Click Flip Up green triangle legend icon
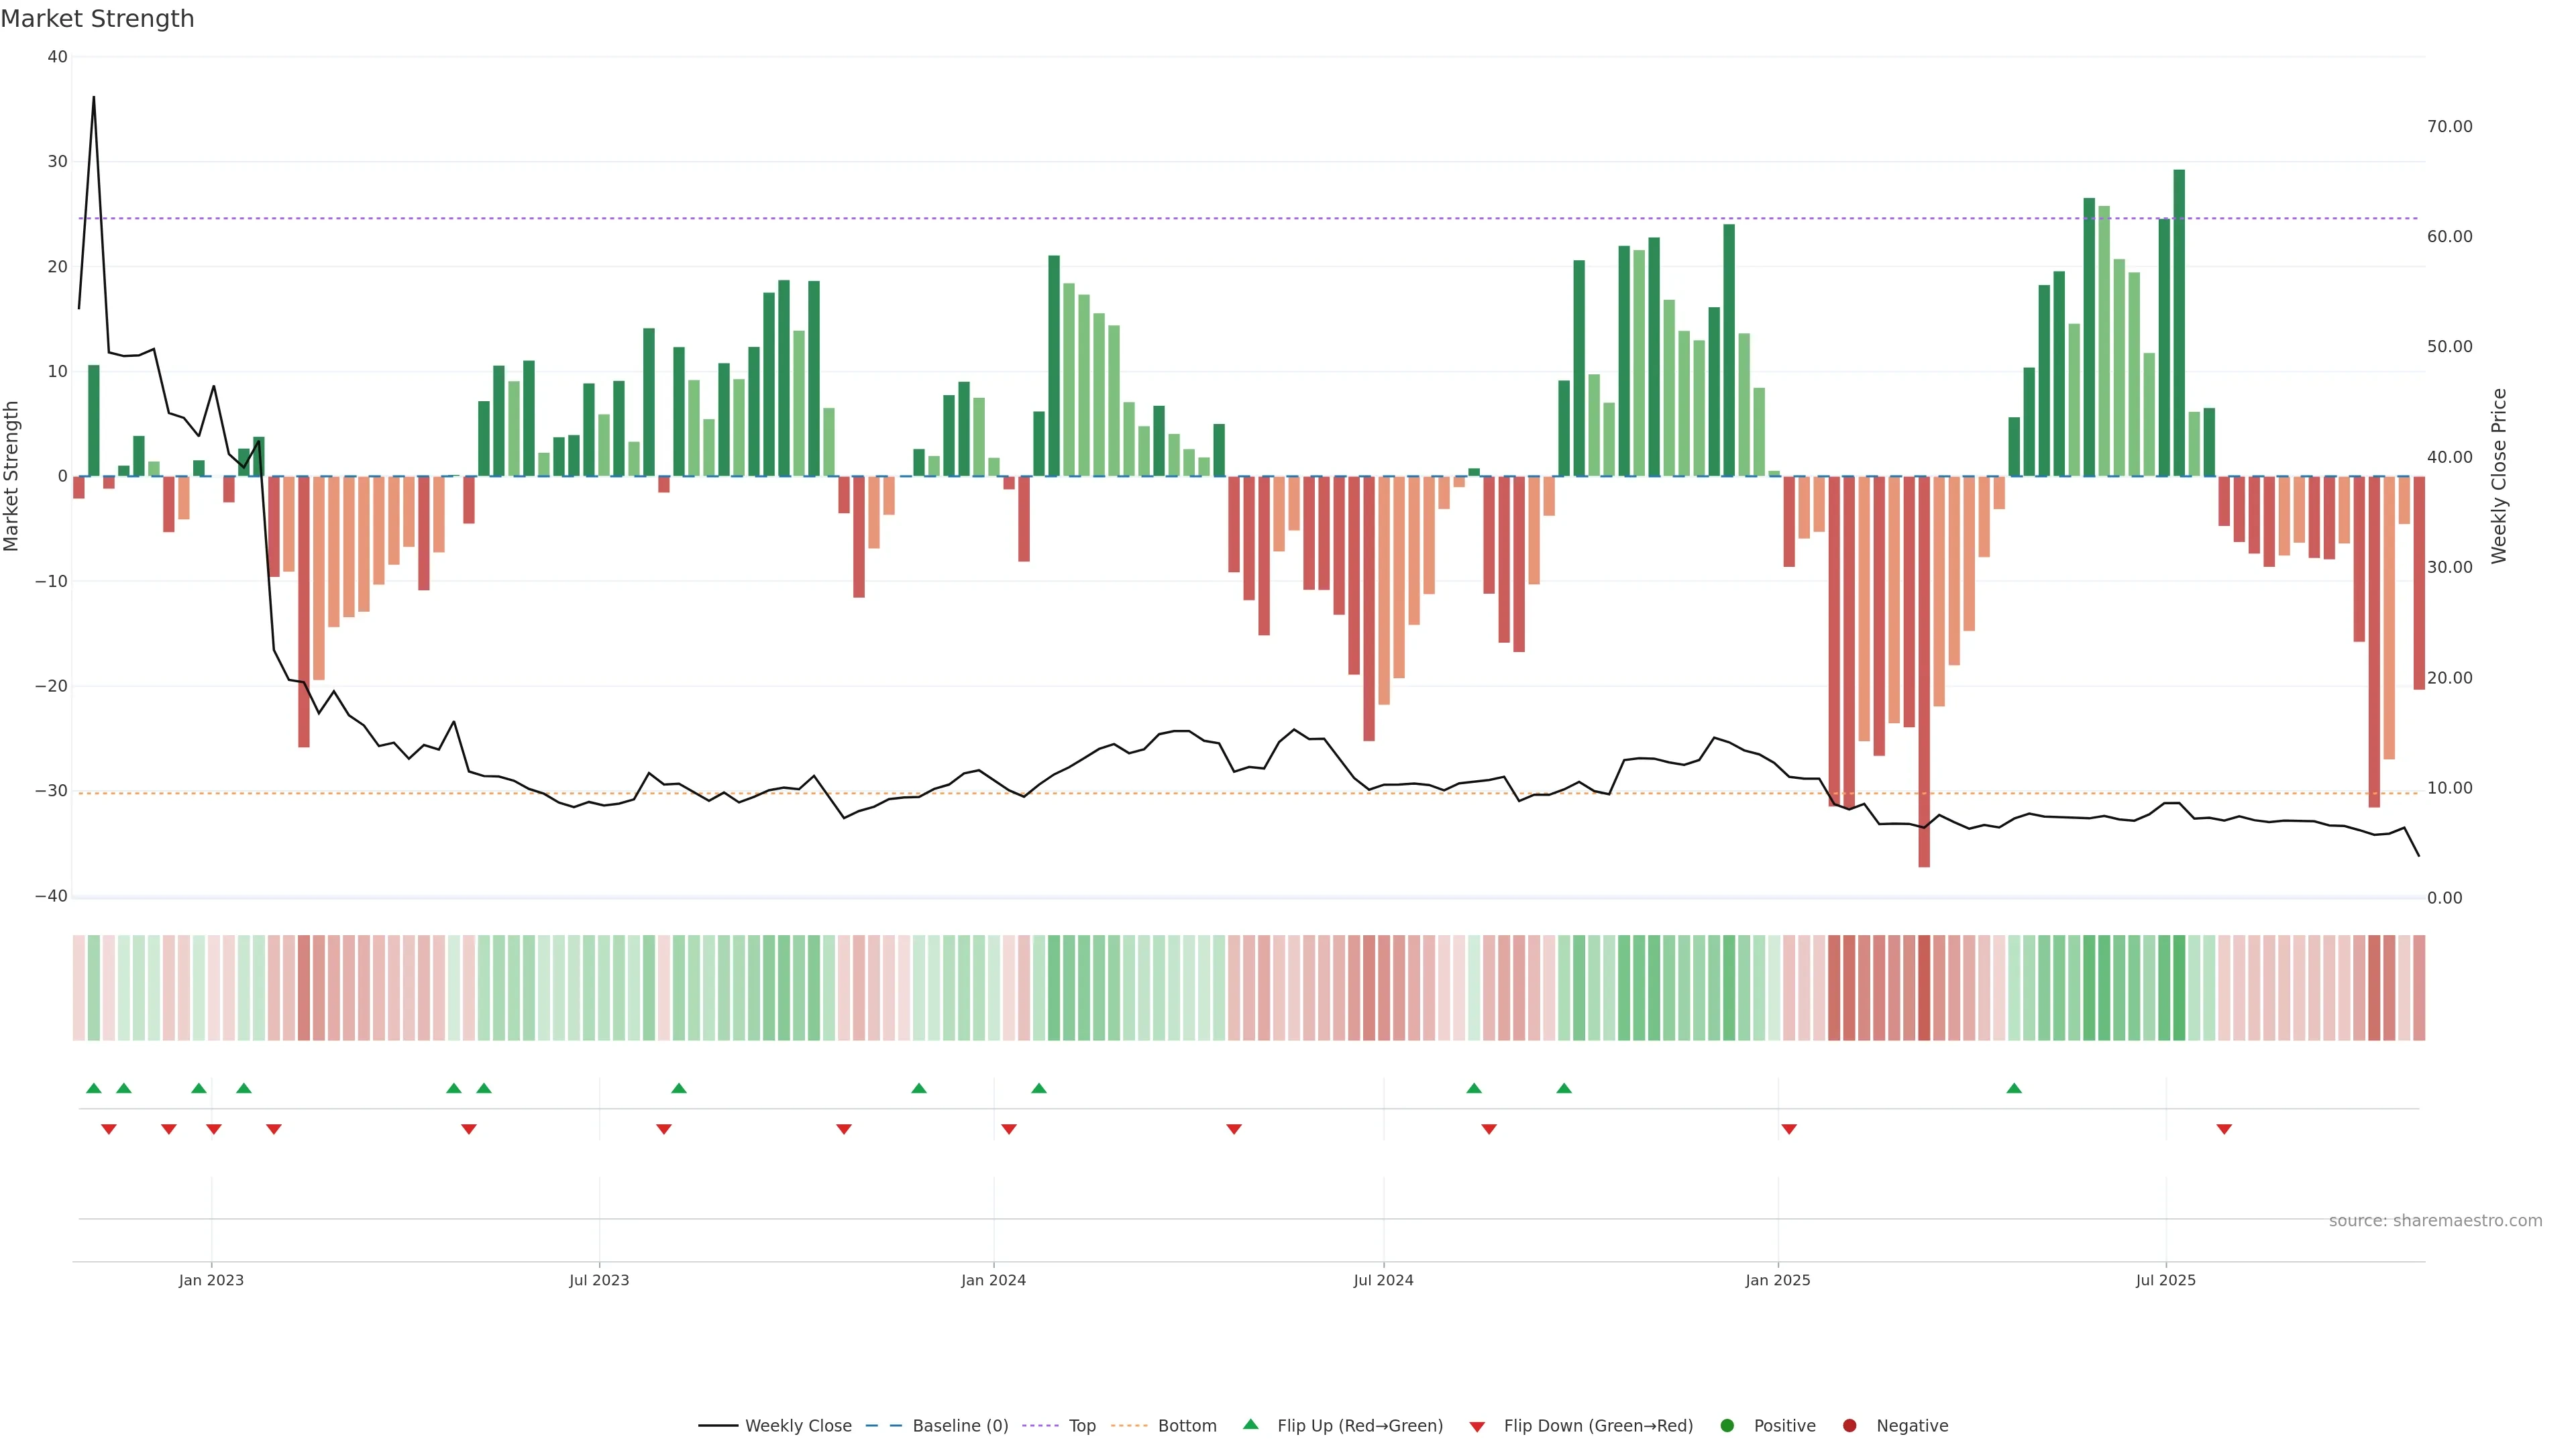 (x=1250, y=1424)
